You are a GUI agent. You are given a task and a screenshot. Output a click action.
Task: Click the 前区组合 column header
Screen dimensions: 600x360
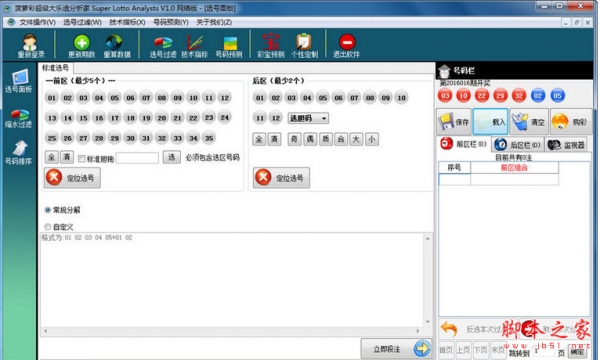[x=514, y=168]
